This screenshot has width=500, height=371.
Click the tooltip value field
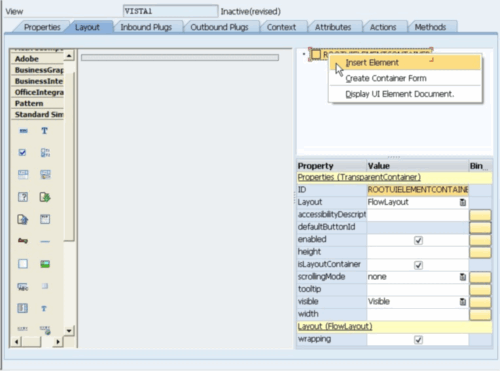418,289
